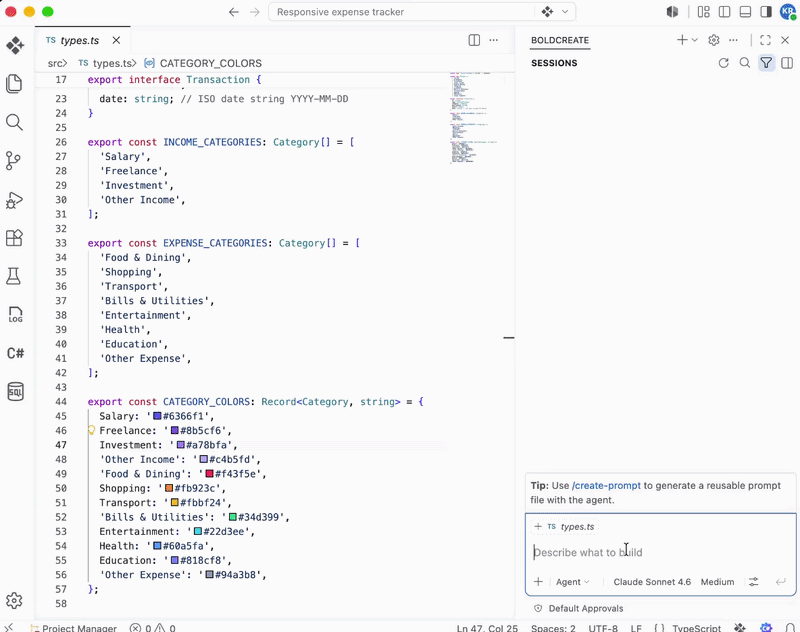Configure tools with the sliders icon
The width and height of the screenshot is (800, 632).
coord(754,582)
